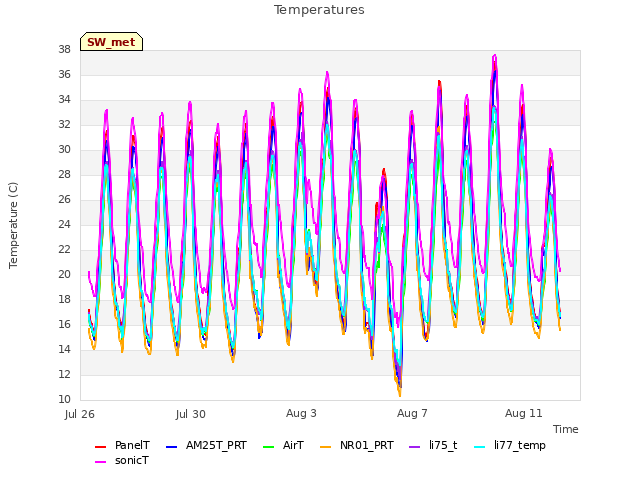This screenshot has width=640, height=480.
Task: Click the Aug 7 x-axis label
Action: click(412, 413)
